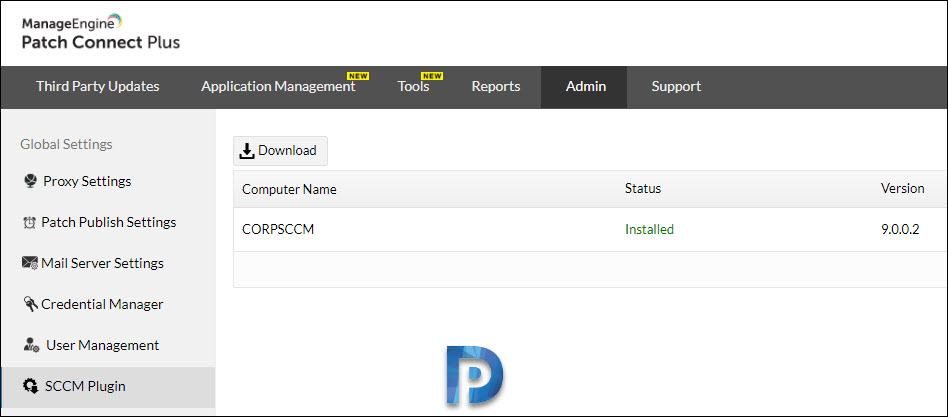948x417 pixels.
Task: Click the Download button
Action: coord(281,151)
